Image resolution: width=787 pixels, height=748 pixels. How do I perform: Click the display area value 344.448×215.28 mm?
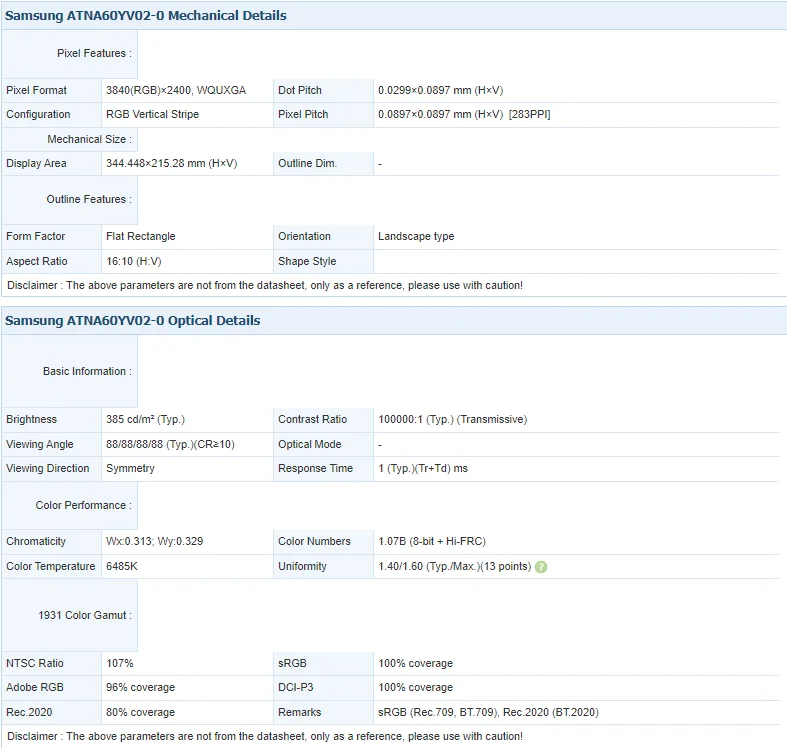[x=172, y=163]
